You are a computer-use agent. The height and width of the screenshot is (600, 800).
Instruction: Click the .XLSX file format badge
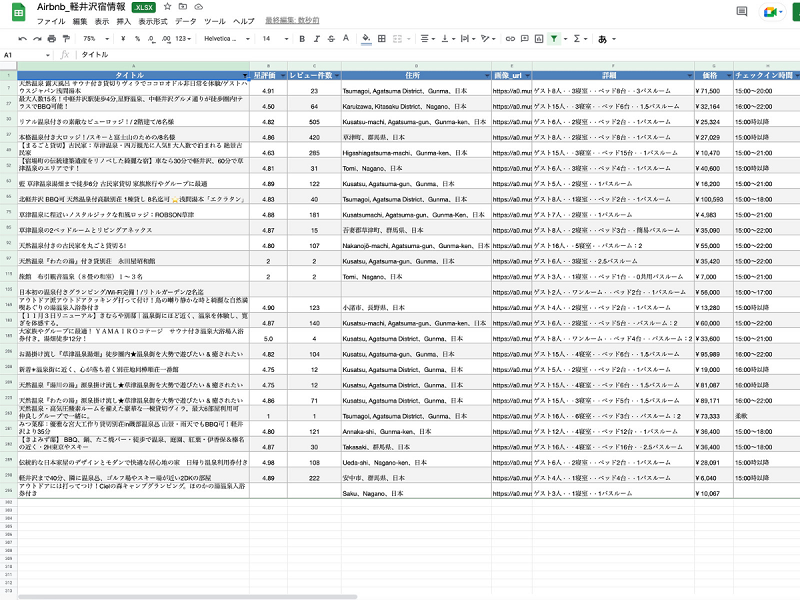(x=144, y=7)
